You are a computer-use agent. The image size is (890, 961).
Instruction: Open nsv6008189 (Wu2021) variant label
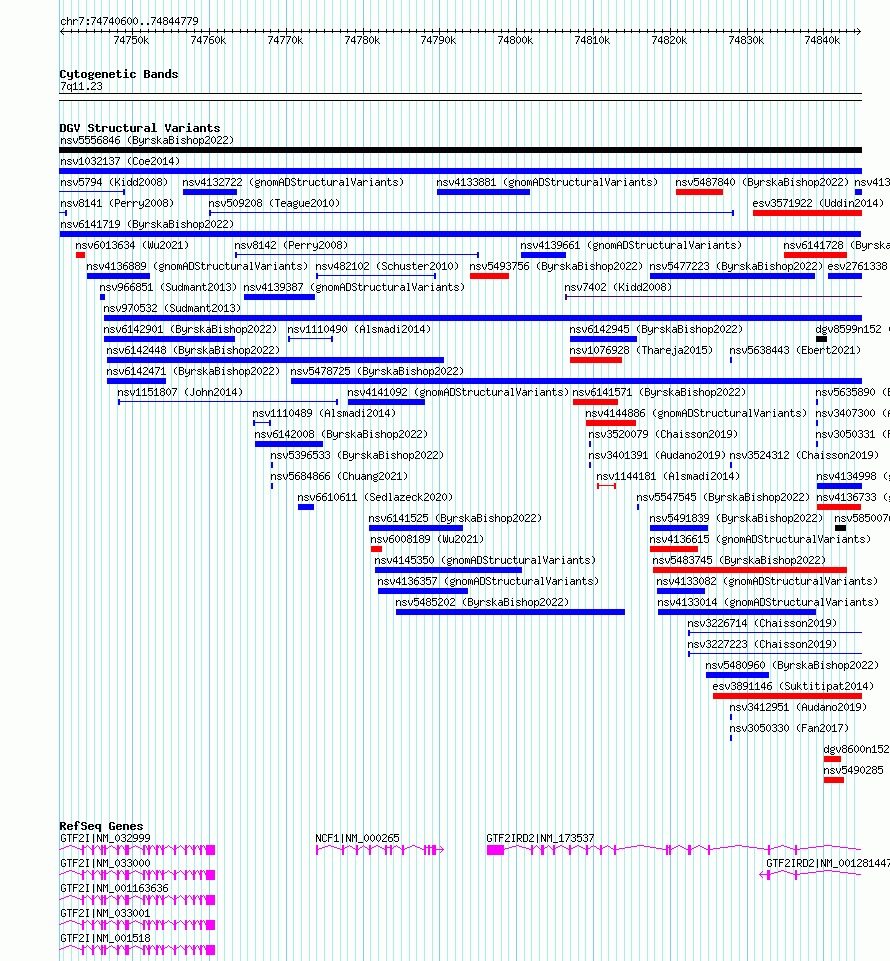click(x=427, y=539)
